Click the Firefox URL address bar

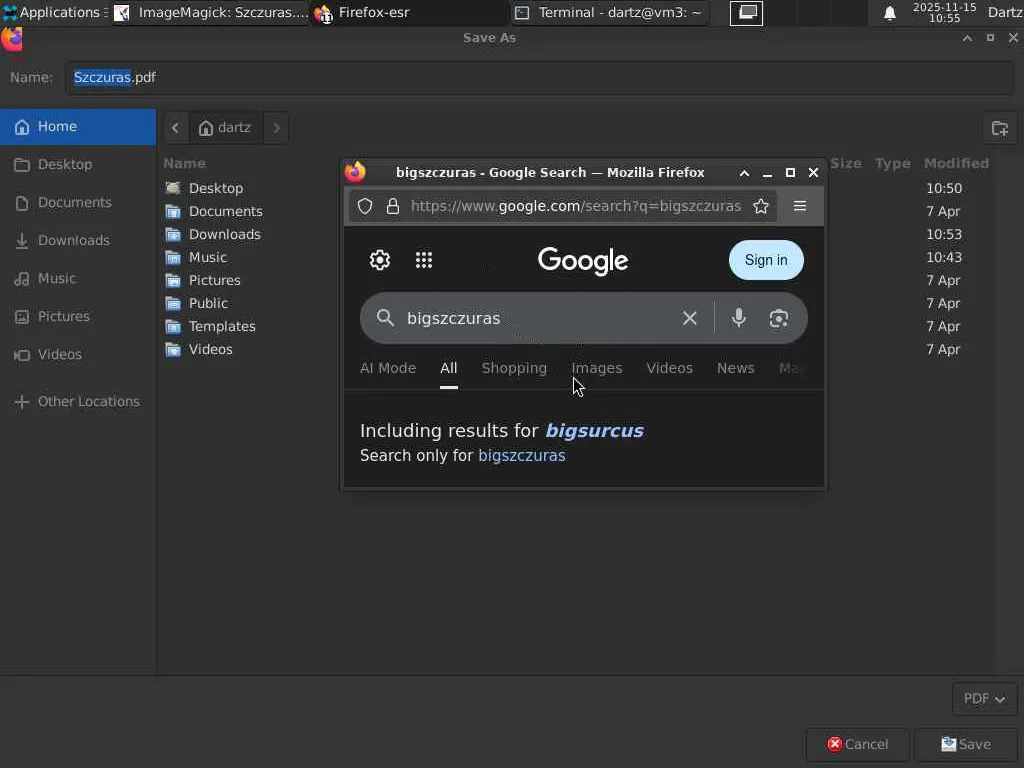[x=562, y=206]
